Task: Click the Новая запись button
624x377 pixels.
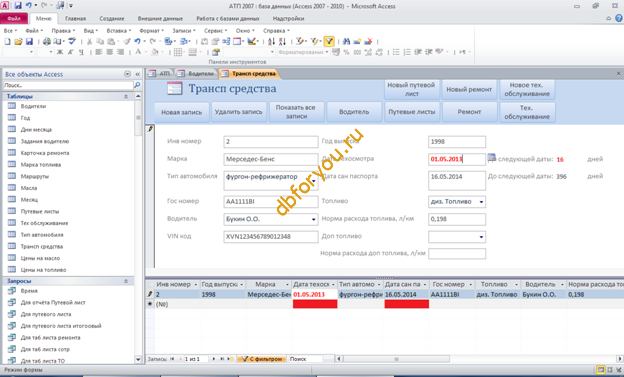Action: pos(181,112)
